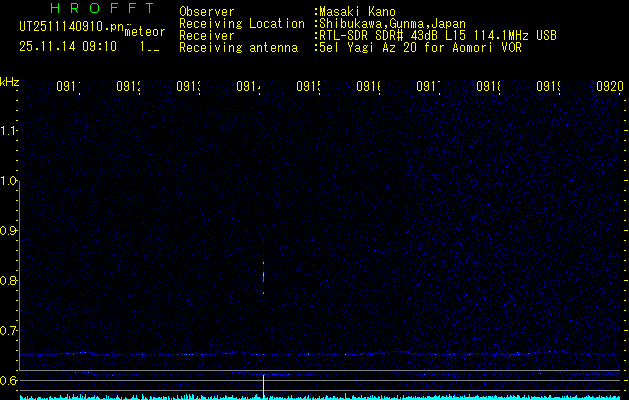Click the 'Receiver' field label
The height and width of the screenshot is (400, 629).
(207, 35)
